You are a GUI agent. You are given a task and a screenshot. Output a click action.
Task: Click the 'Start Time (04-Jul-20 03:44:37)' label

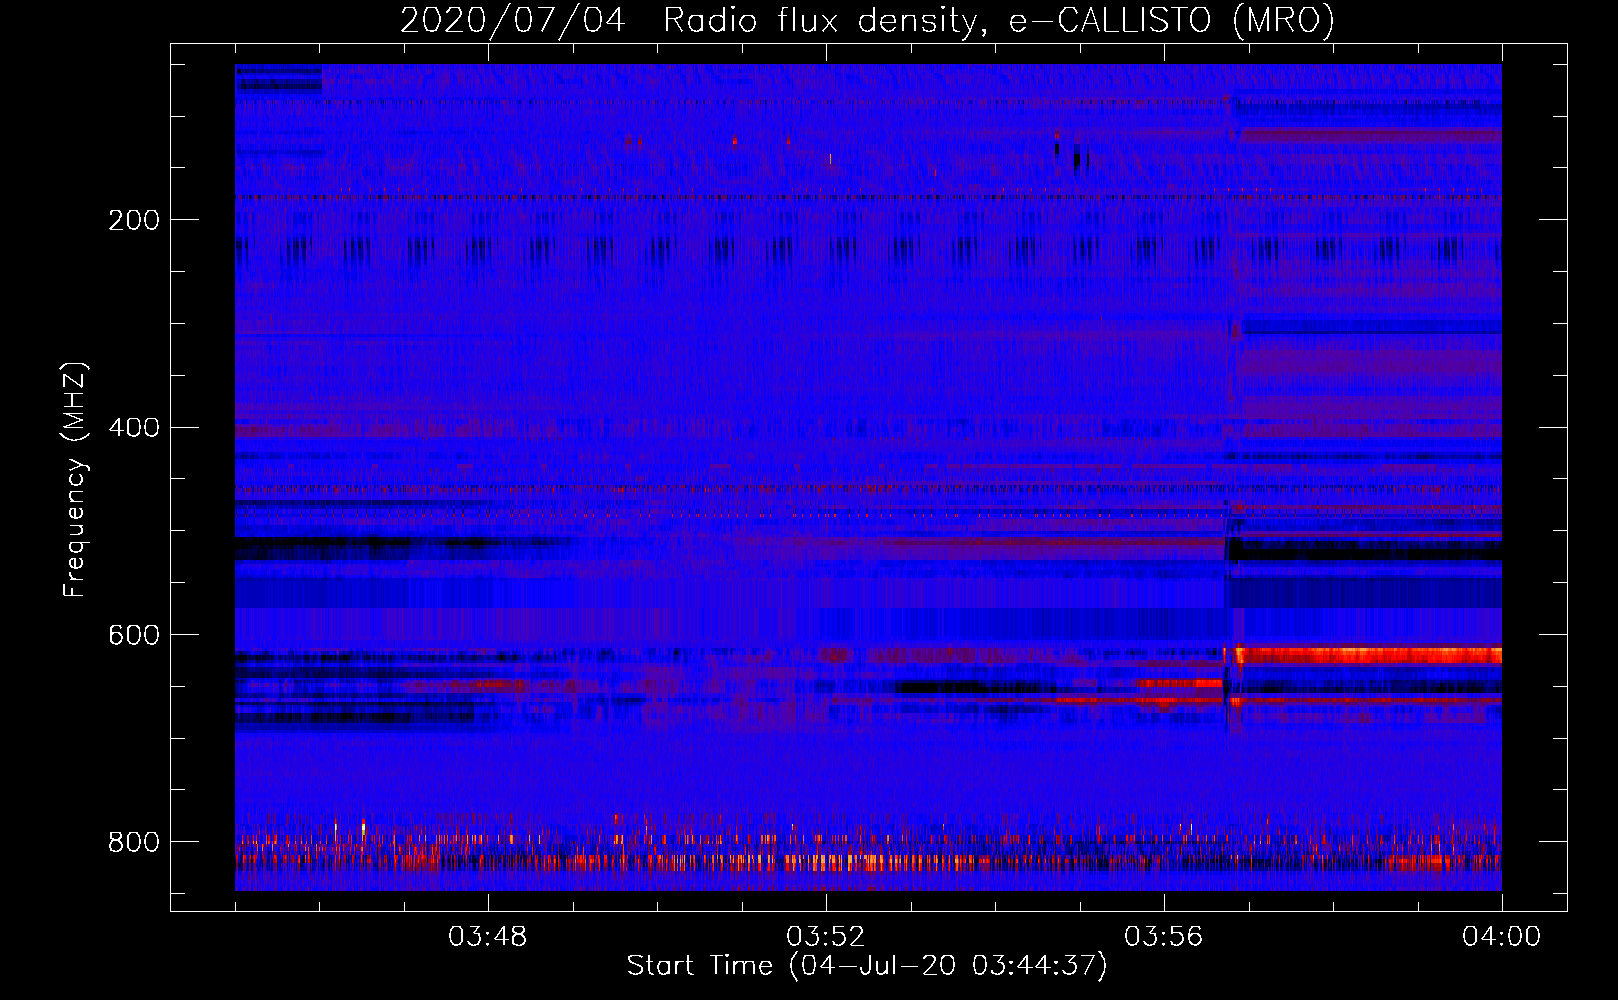click(x=867, y=966)
